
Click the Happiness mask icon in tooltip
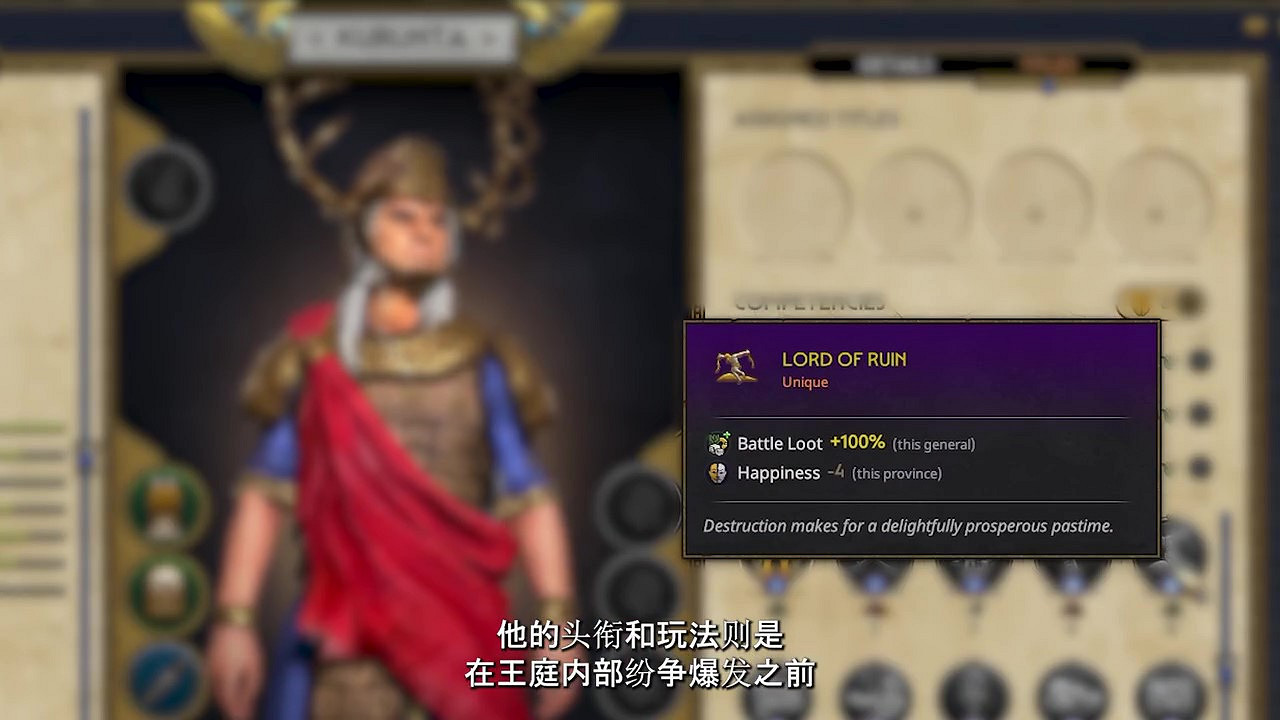click(x=717, y=473)
